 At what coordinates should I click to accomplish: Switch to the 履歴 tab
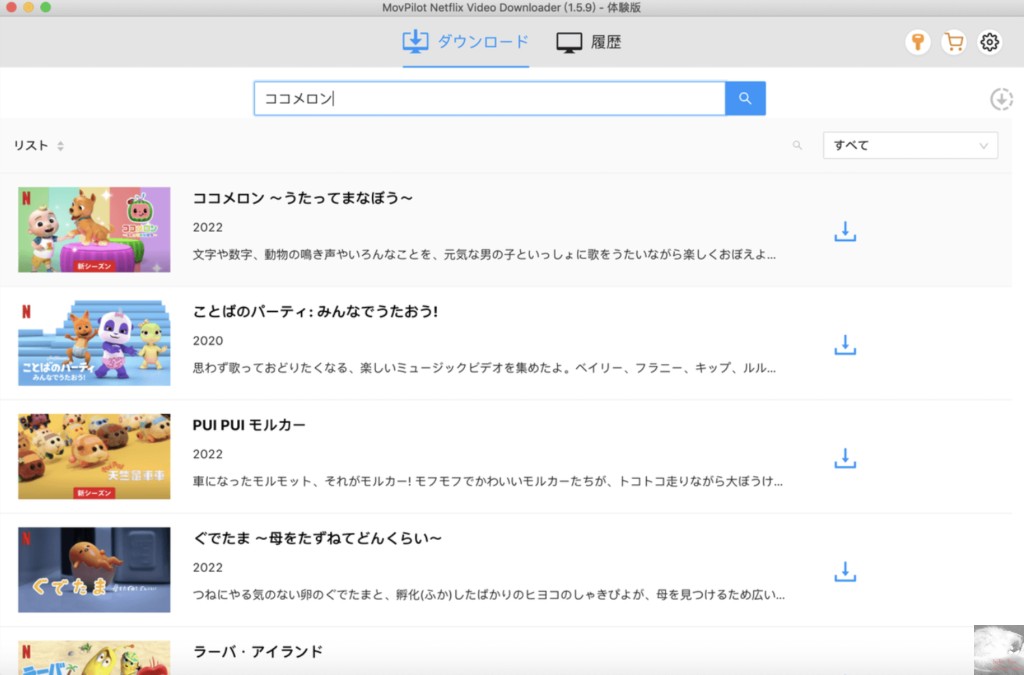(x=588, y=42)
